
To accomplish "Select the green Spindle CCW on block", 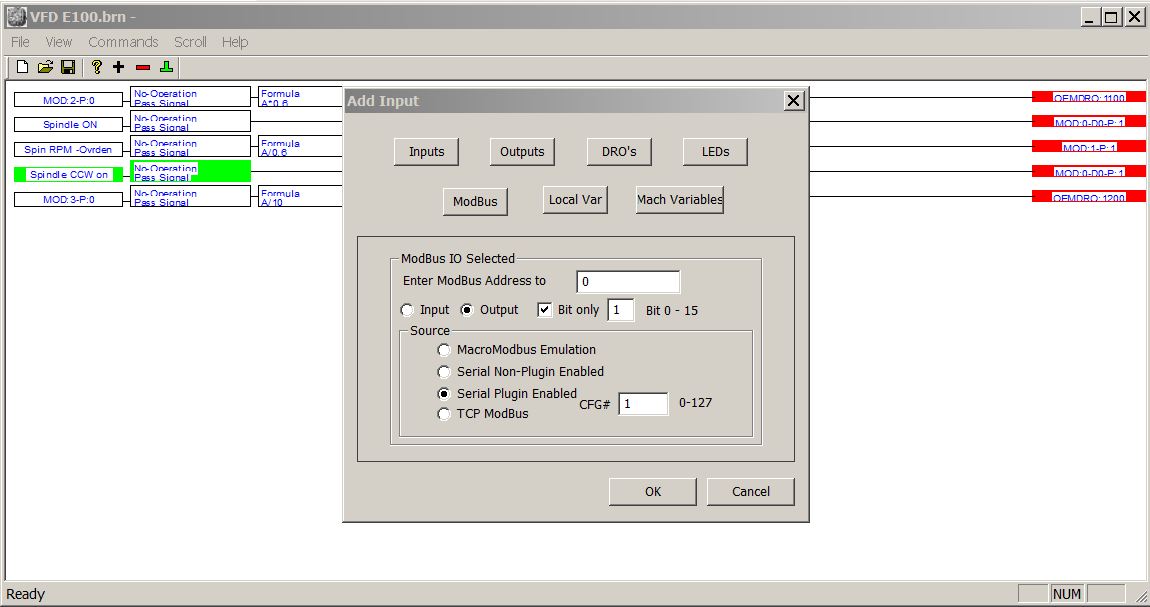I will click(x=68, y=174).
